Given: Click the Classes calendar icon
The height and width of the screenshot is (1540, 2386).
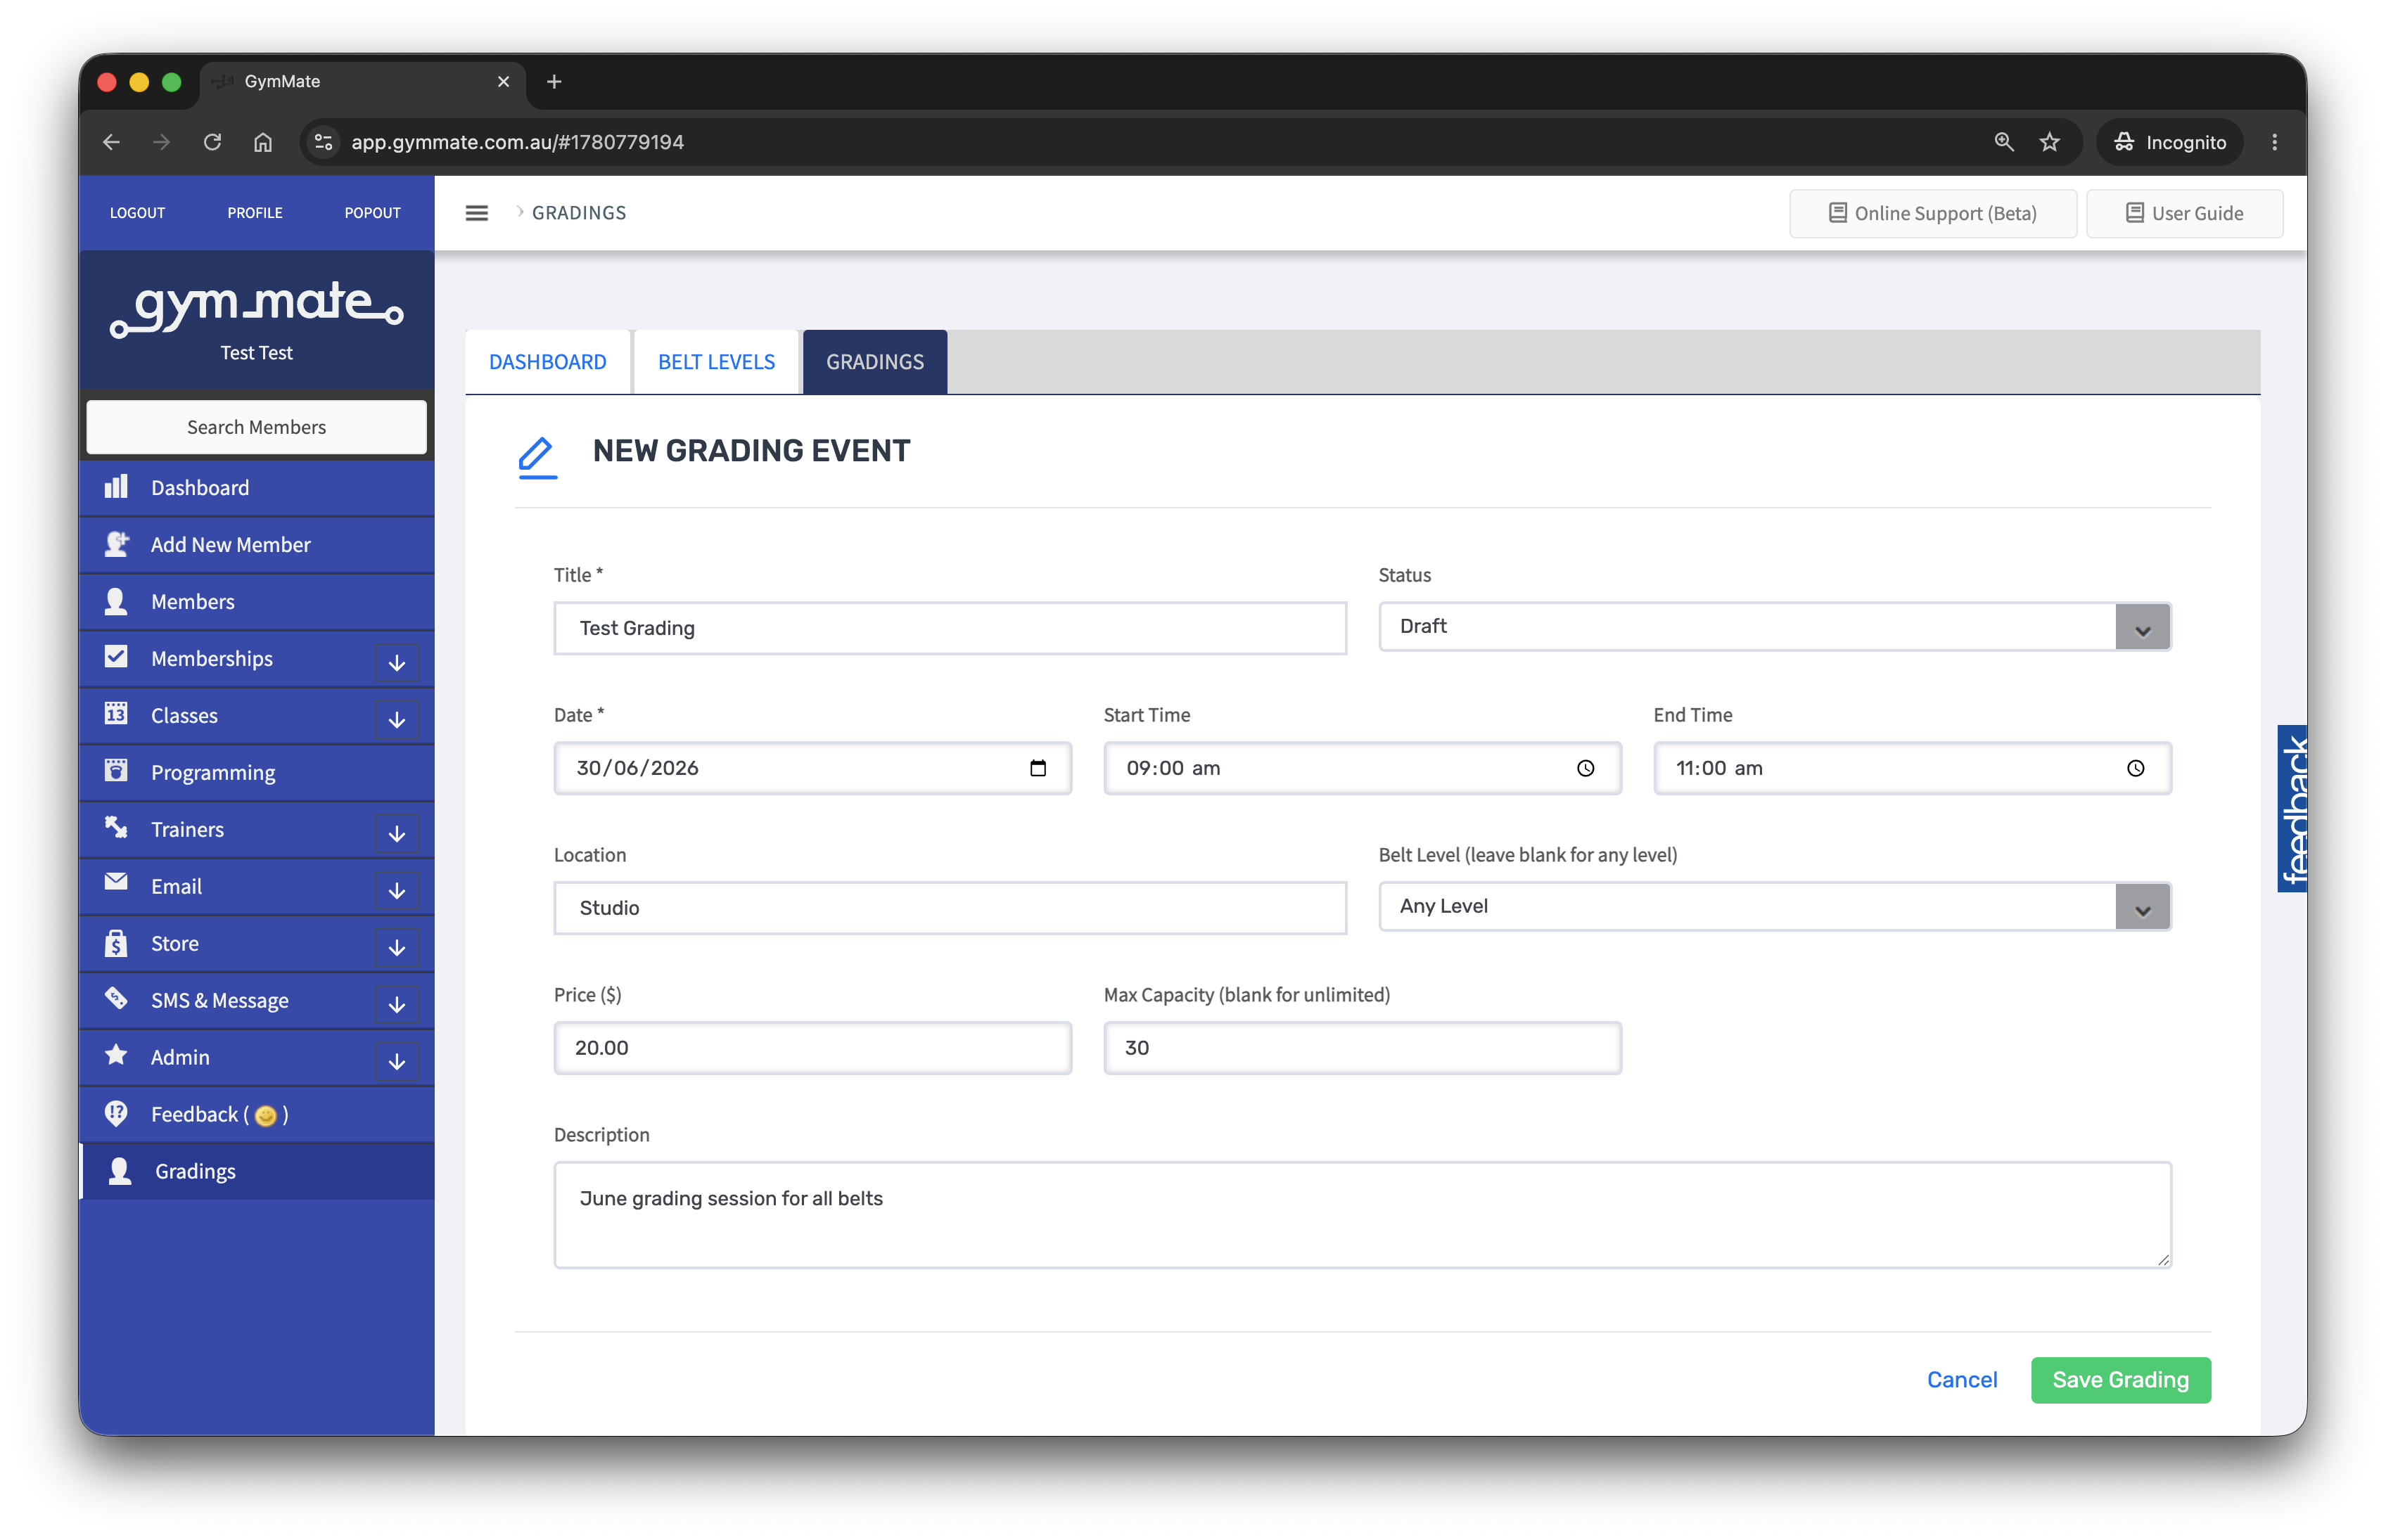Looking at the screenshot, I should [x=116, y=714].
